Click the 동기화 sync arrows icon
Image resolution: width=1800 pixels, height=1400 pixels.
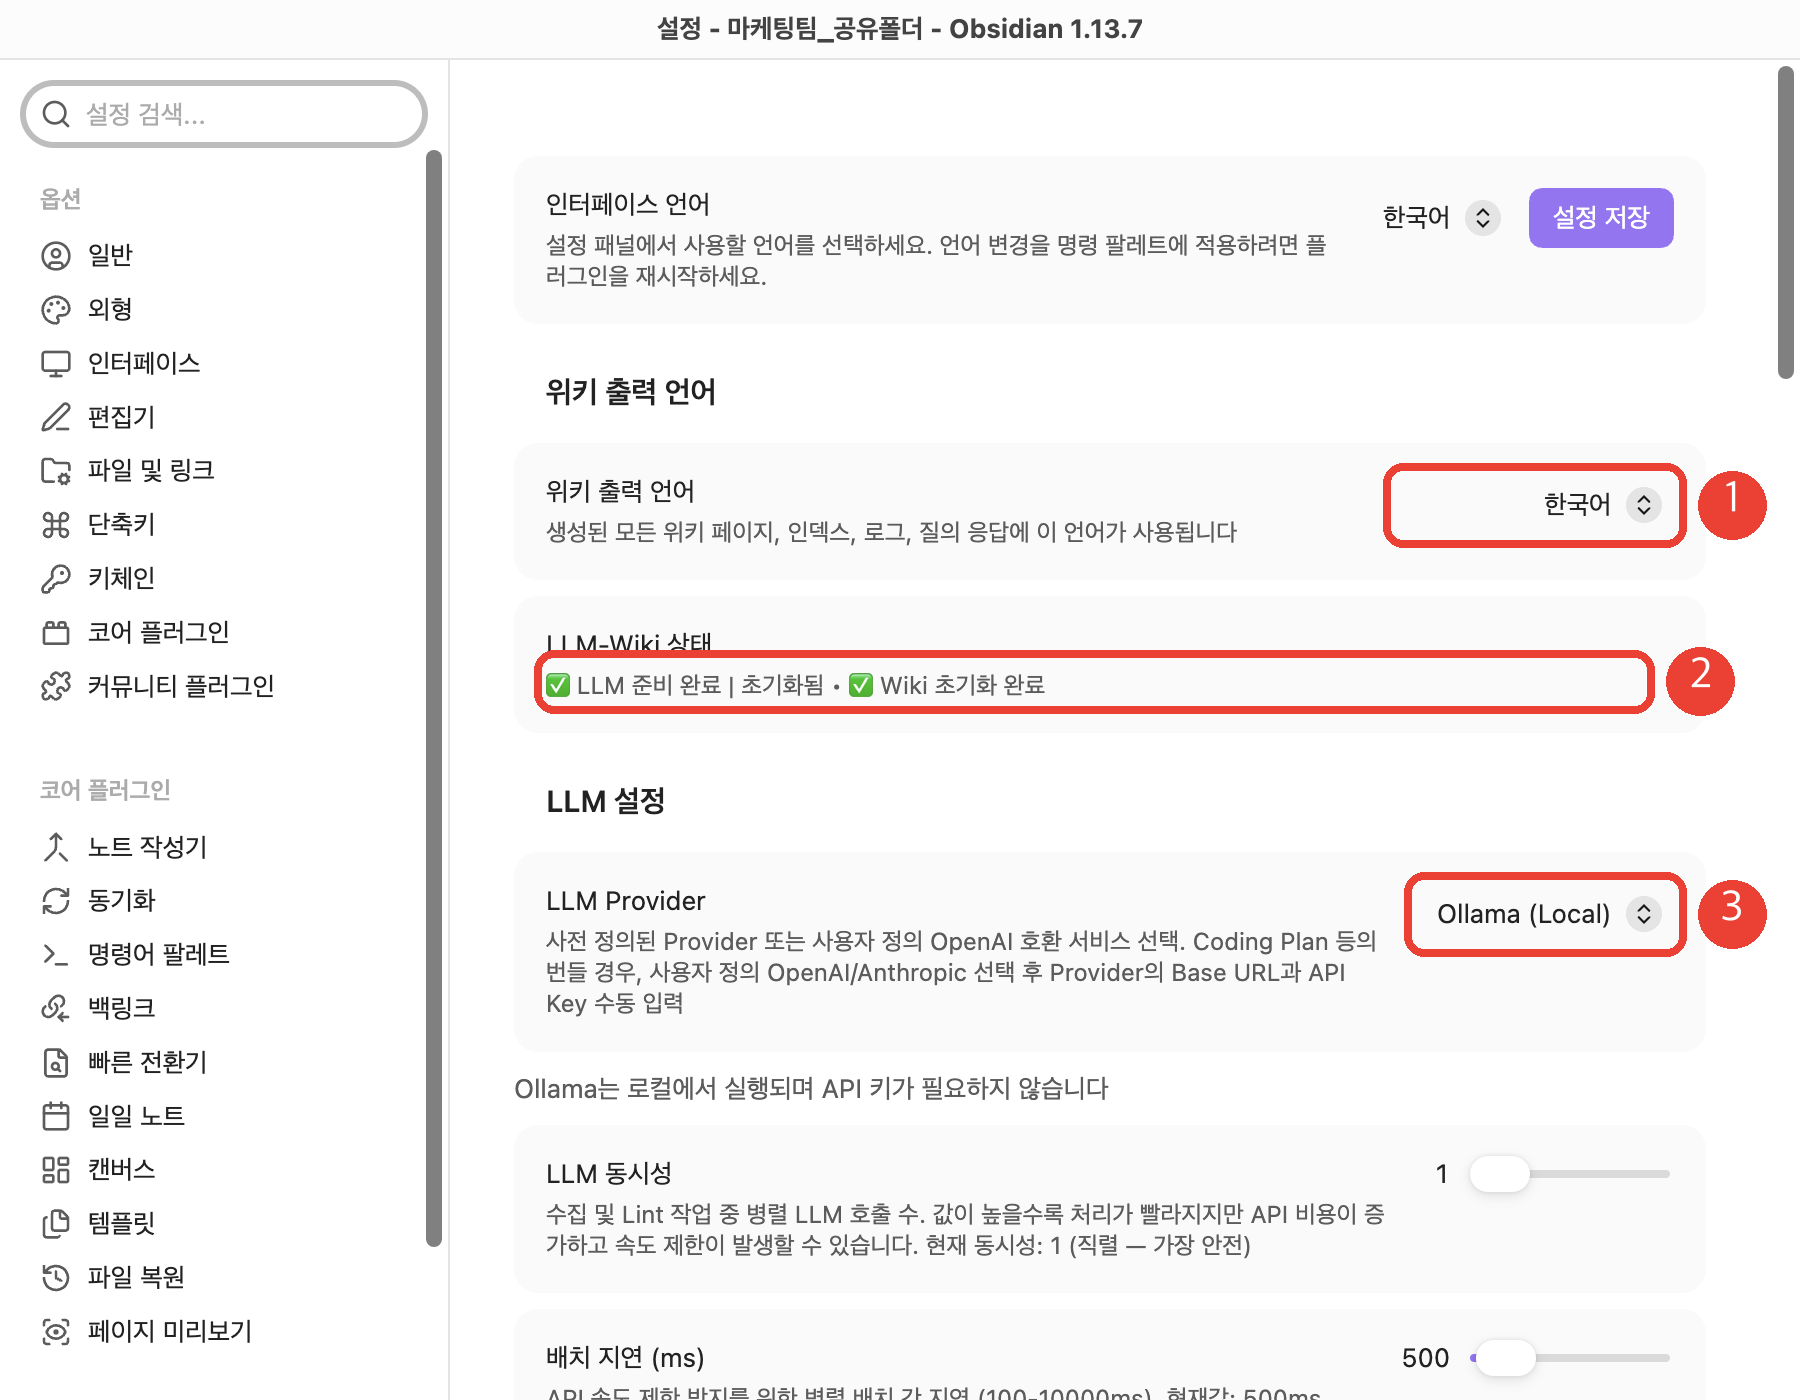pos(56,901)
